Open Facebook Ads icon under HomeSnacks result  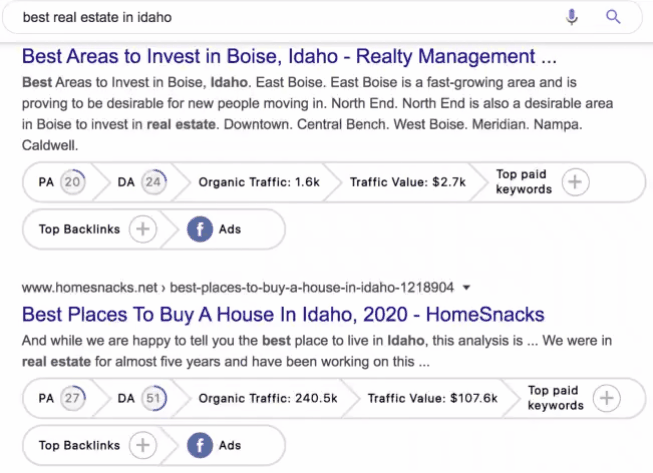pyautogui.click(x=200, y=445)
